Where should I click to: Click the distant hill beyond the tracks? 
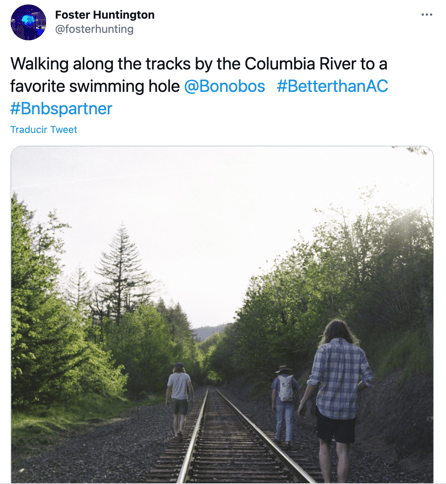210,332
